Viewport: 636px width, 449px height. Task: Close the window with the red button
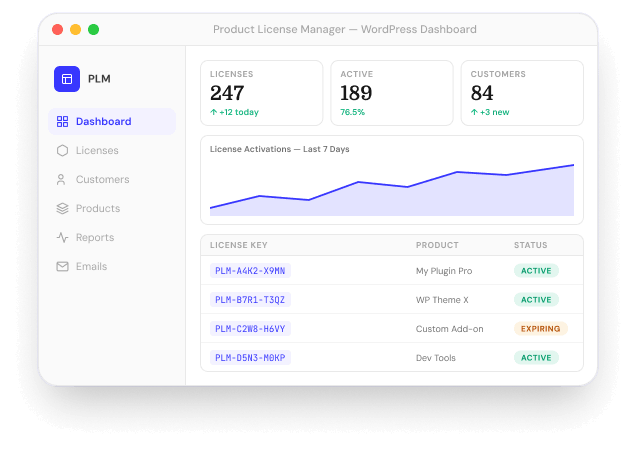tap(58, 30)
